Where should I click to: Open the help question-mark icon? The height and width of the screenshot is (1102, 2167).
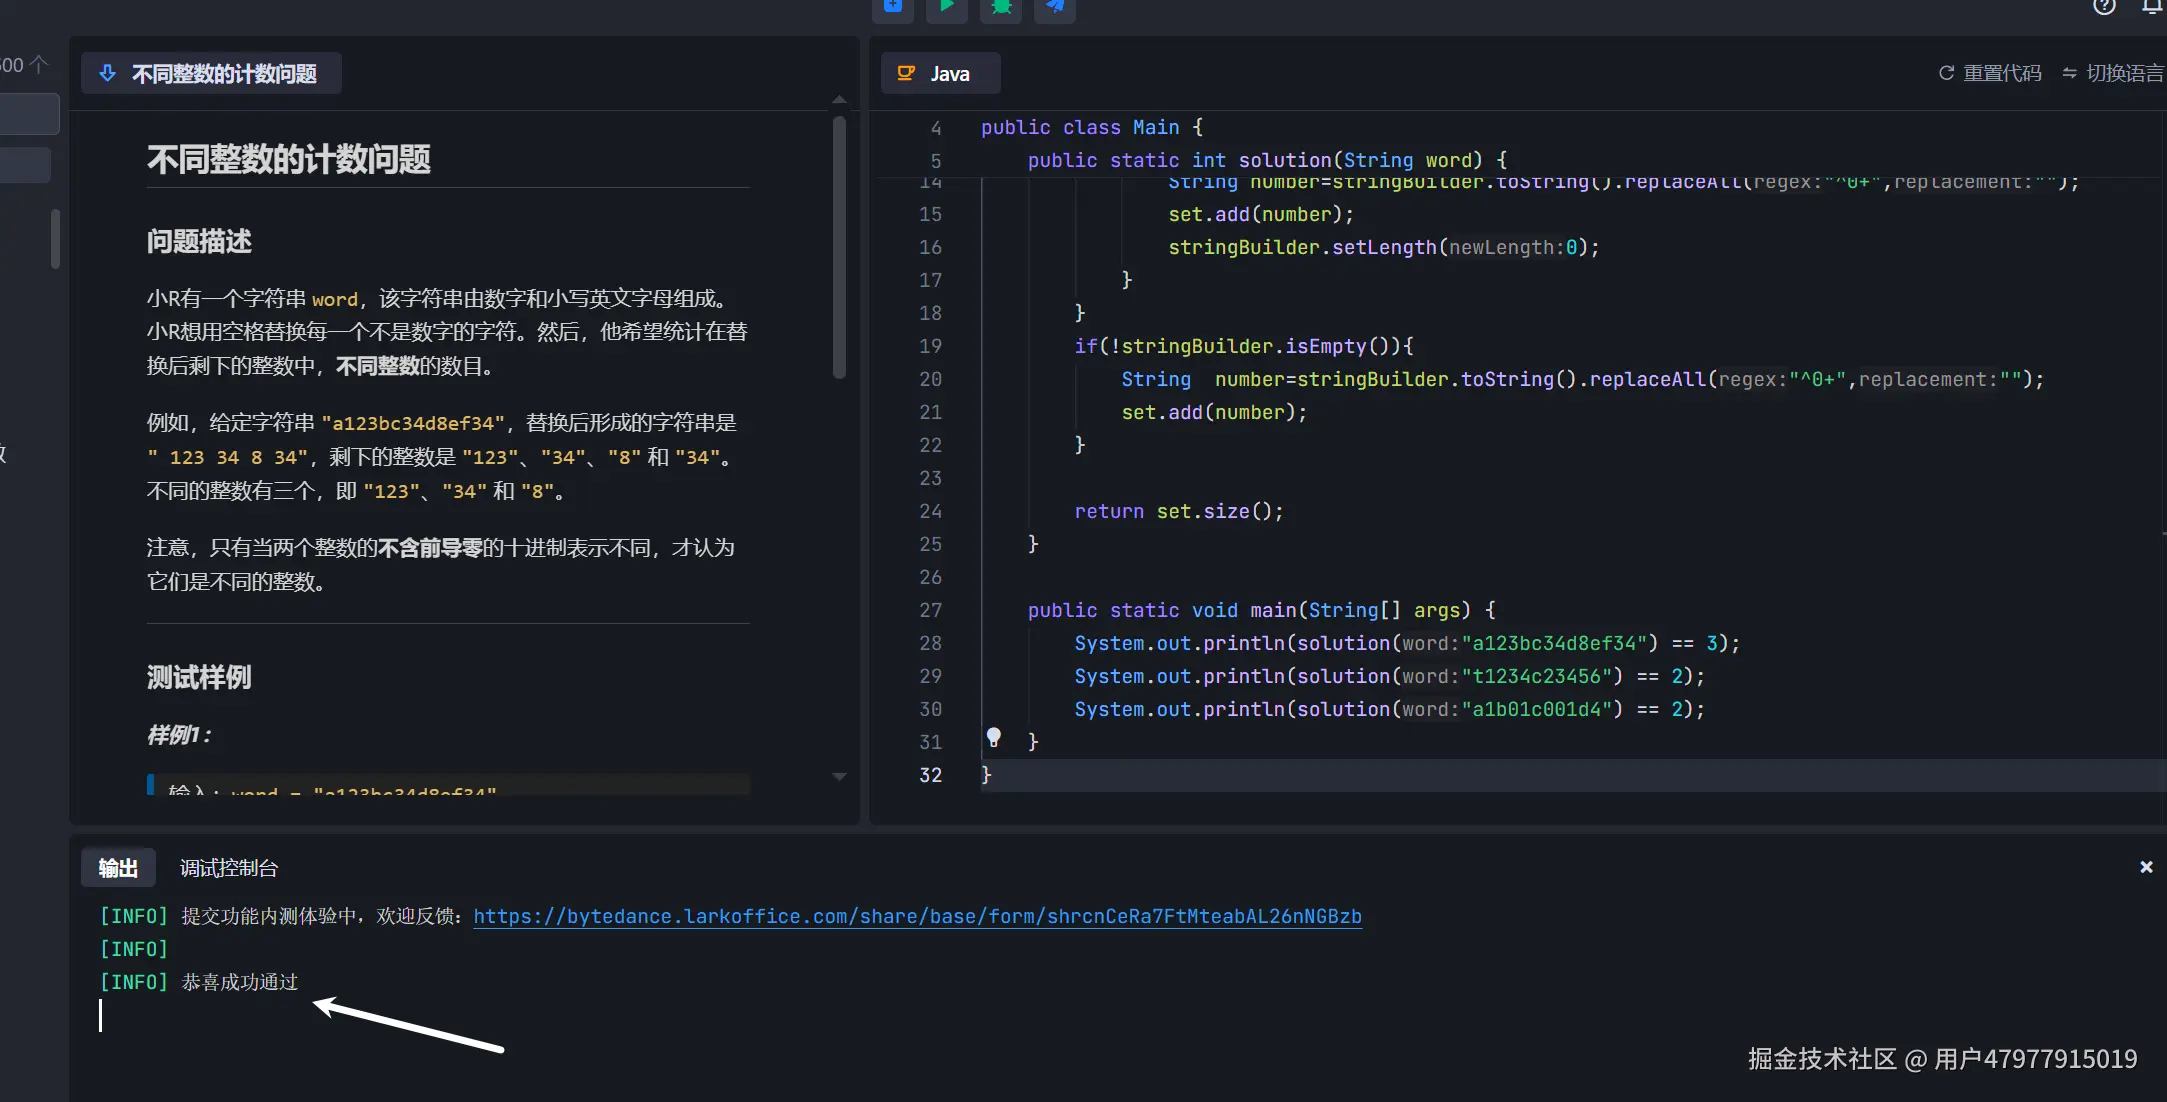tap(2104, 7)
